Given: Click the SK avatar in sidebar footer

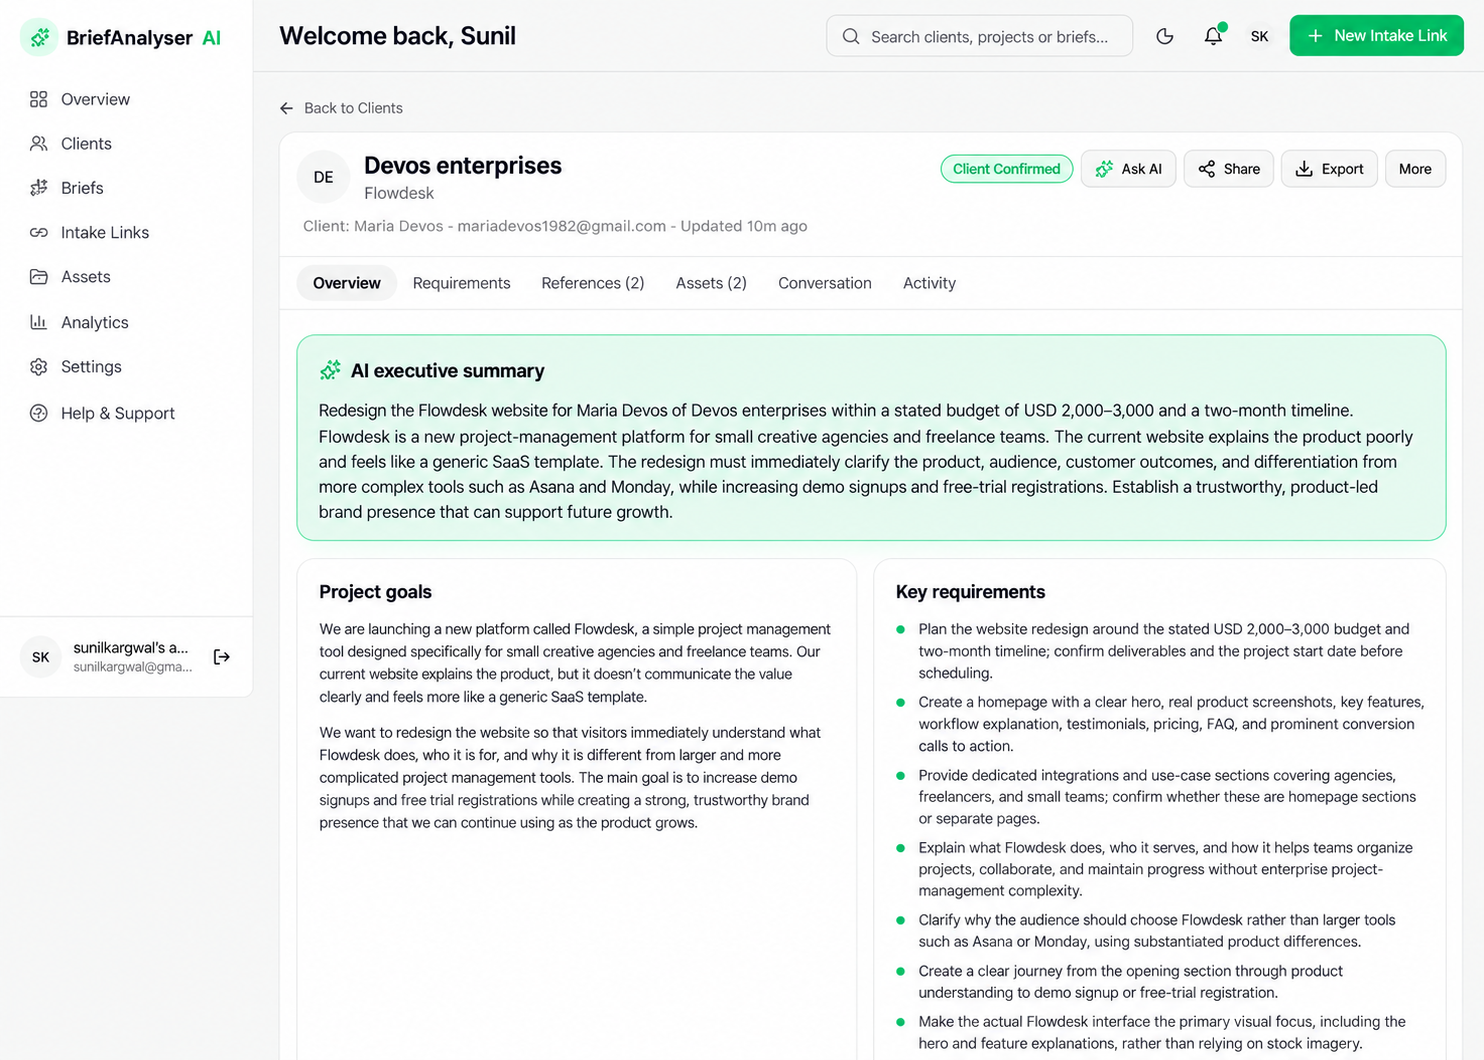Looking at the screenshot, I should pos(41,657).
